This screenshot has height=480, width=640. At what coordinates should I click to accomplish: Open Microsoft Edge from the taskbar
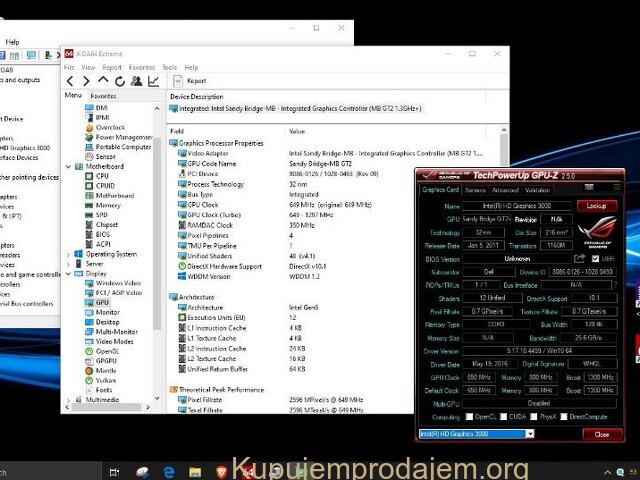(169, 471)
